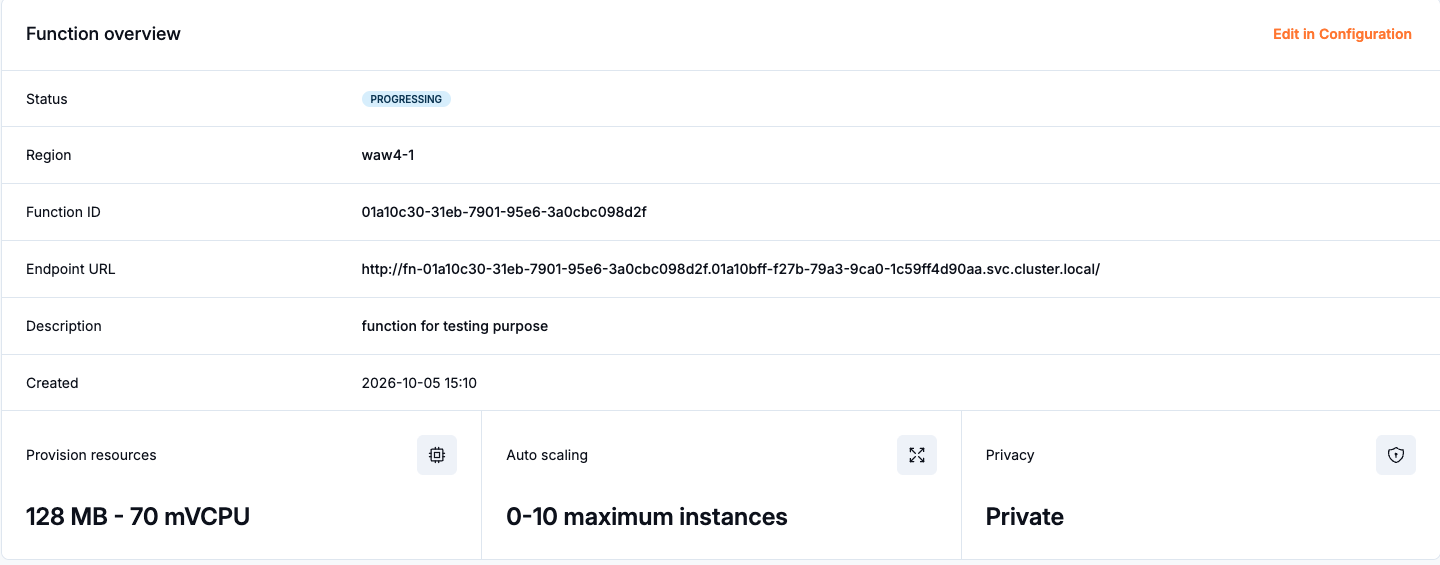This screenshot has height=565, width=1440.
Task: Click the 'Region' row label
Action: [x=49, y=155]
